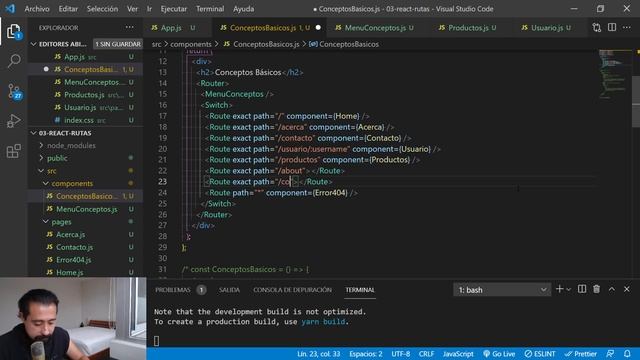Viewport: 640px width, 360px height.
Task: Open the Search view in activity bar
Action: coord(13,61)
